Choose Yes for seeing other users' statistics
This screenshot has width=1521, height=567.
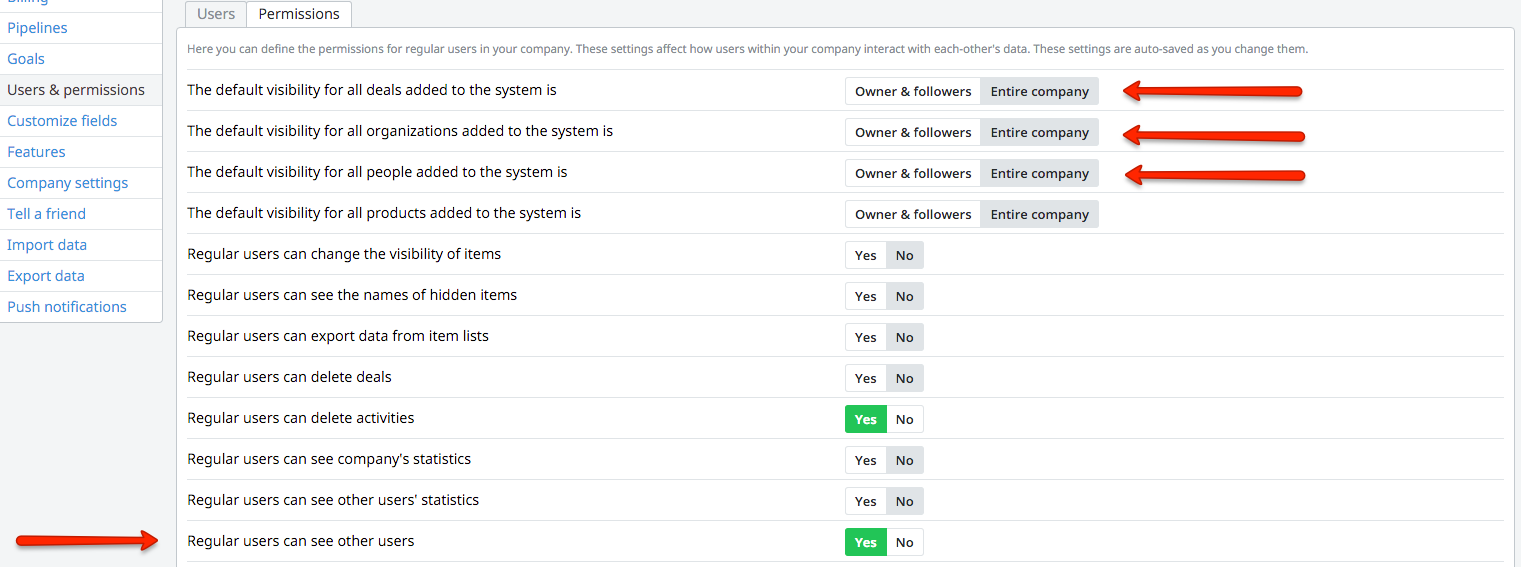tap(866, 501)
